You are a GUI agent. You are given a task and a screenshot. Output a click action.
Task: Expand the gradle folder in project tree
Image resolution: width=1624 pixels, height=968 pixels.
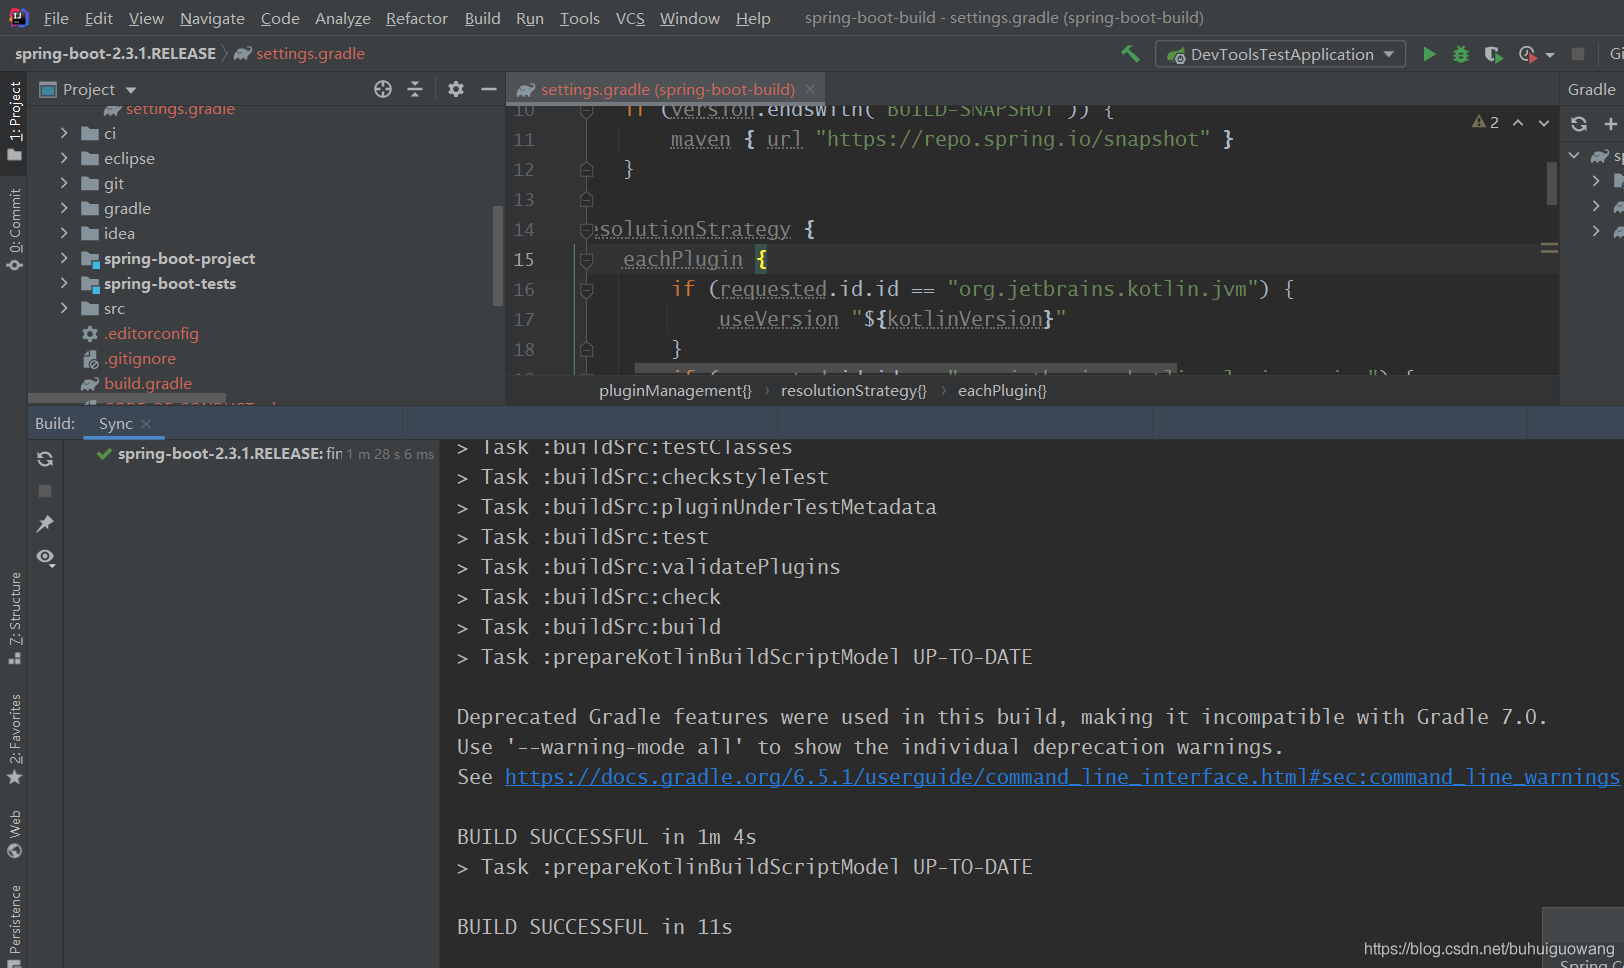coord(64,208)
